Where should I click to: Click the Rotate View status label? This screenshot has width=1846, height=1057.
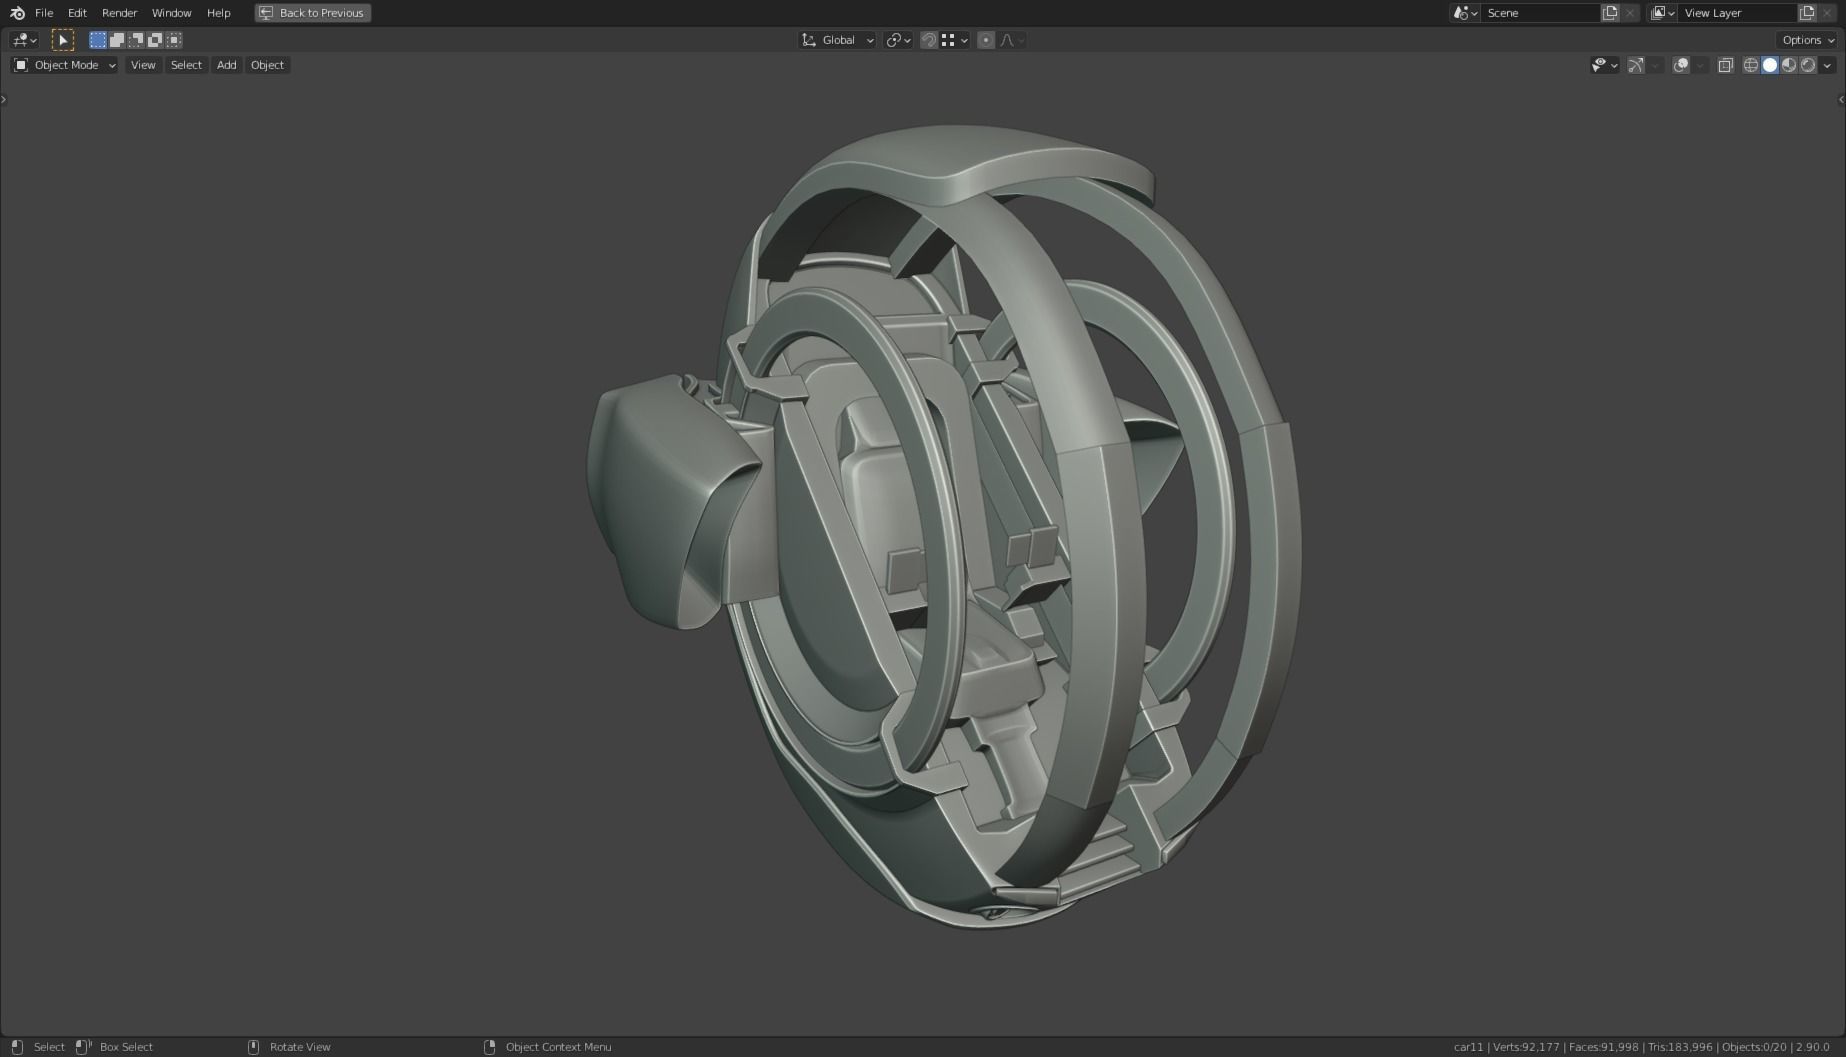[x=300, y=1047]
